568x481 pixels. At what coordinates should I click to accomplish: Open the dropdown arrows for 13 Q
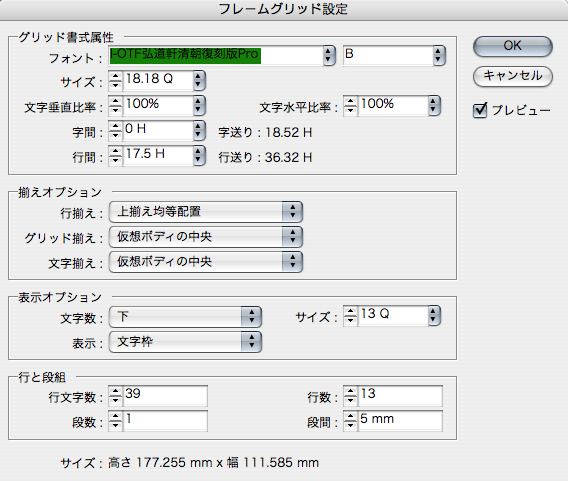click(434, 315)
